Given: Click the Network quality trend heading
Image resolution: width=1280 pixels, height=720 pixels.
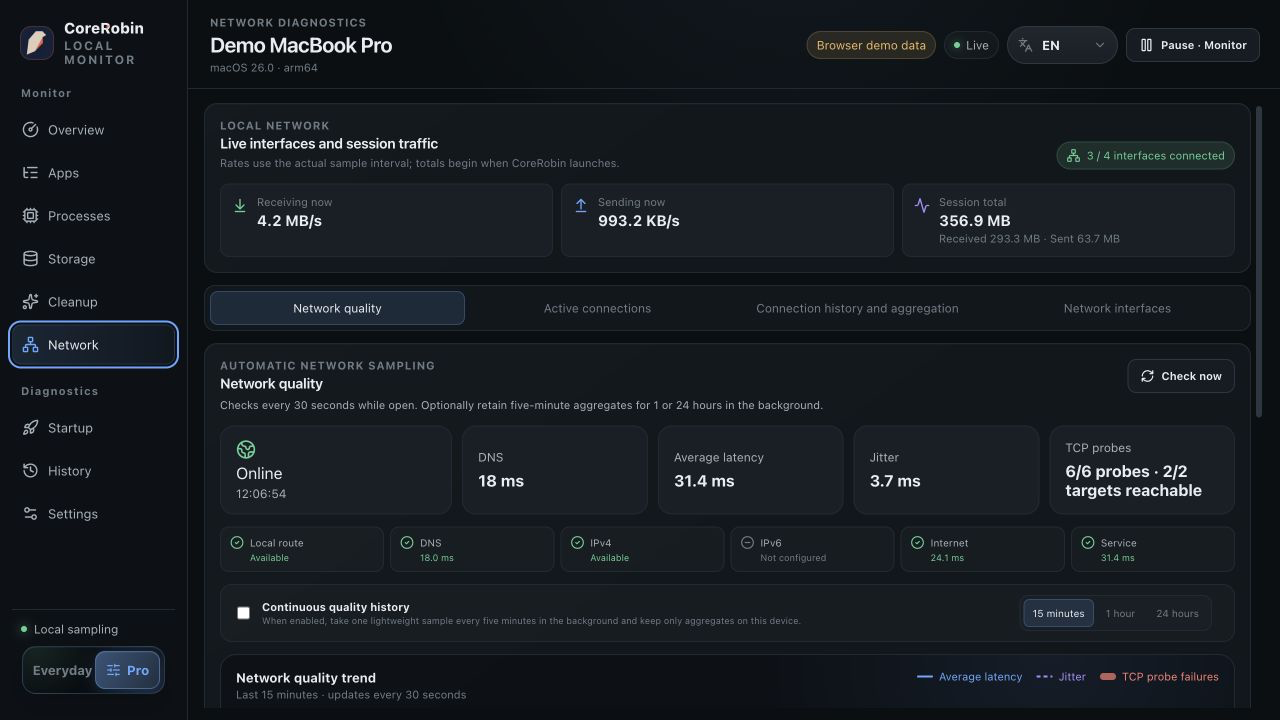Looking at the screenshot, I should pos(306,677).
